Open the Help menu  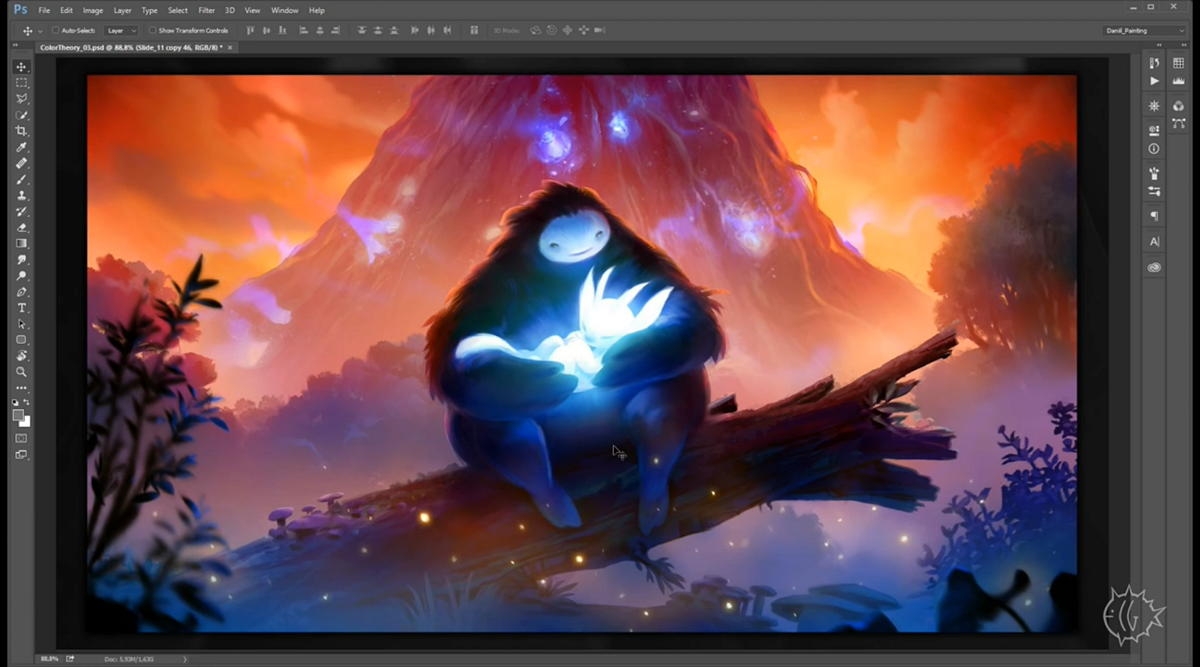[317, 10]
